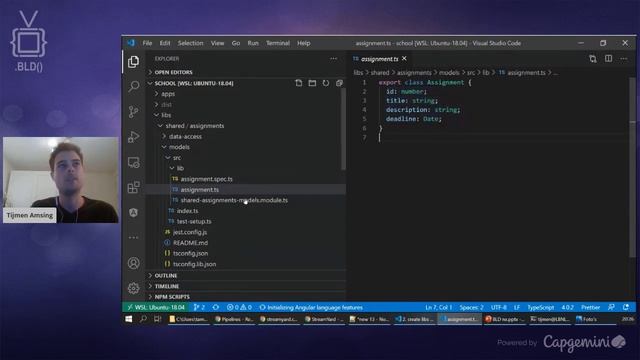Image resolution: width=640 pixels, height=360 pixels.
Task: Open jest.config.js file
Action: click(246, 232)
